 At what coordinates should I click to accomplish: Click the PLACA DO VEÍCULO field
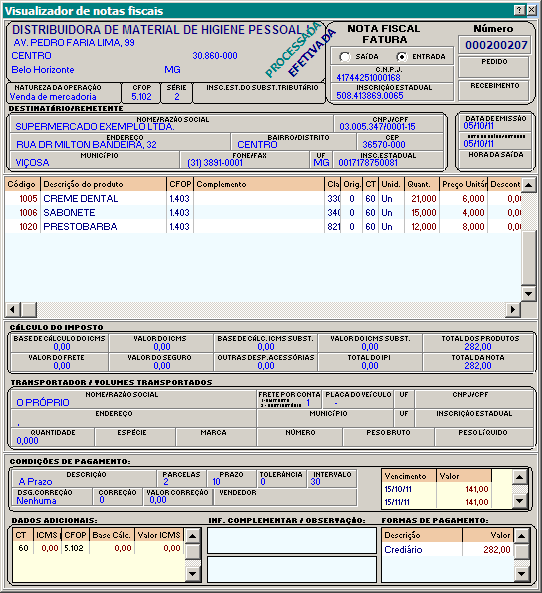tap(358, 399)
